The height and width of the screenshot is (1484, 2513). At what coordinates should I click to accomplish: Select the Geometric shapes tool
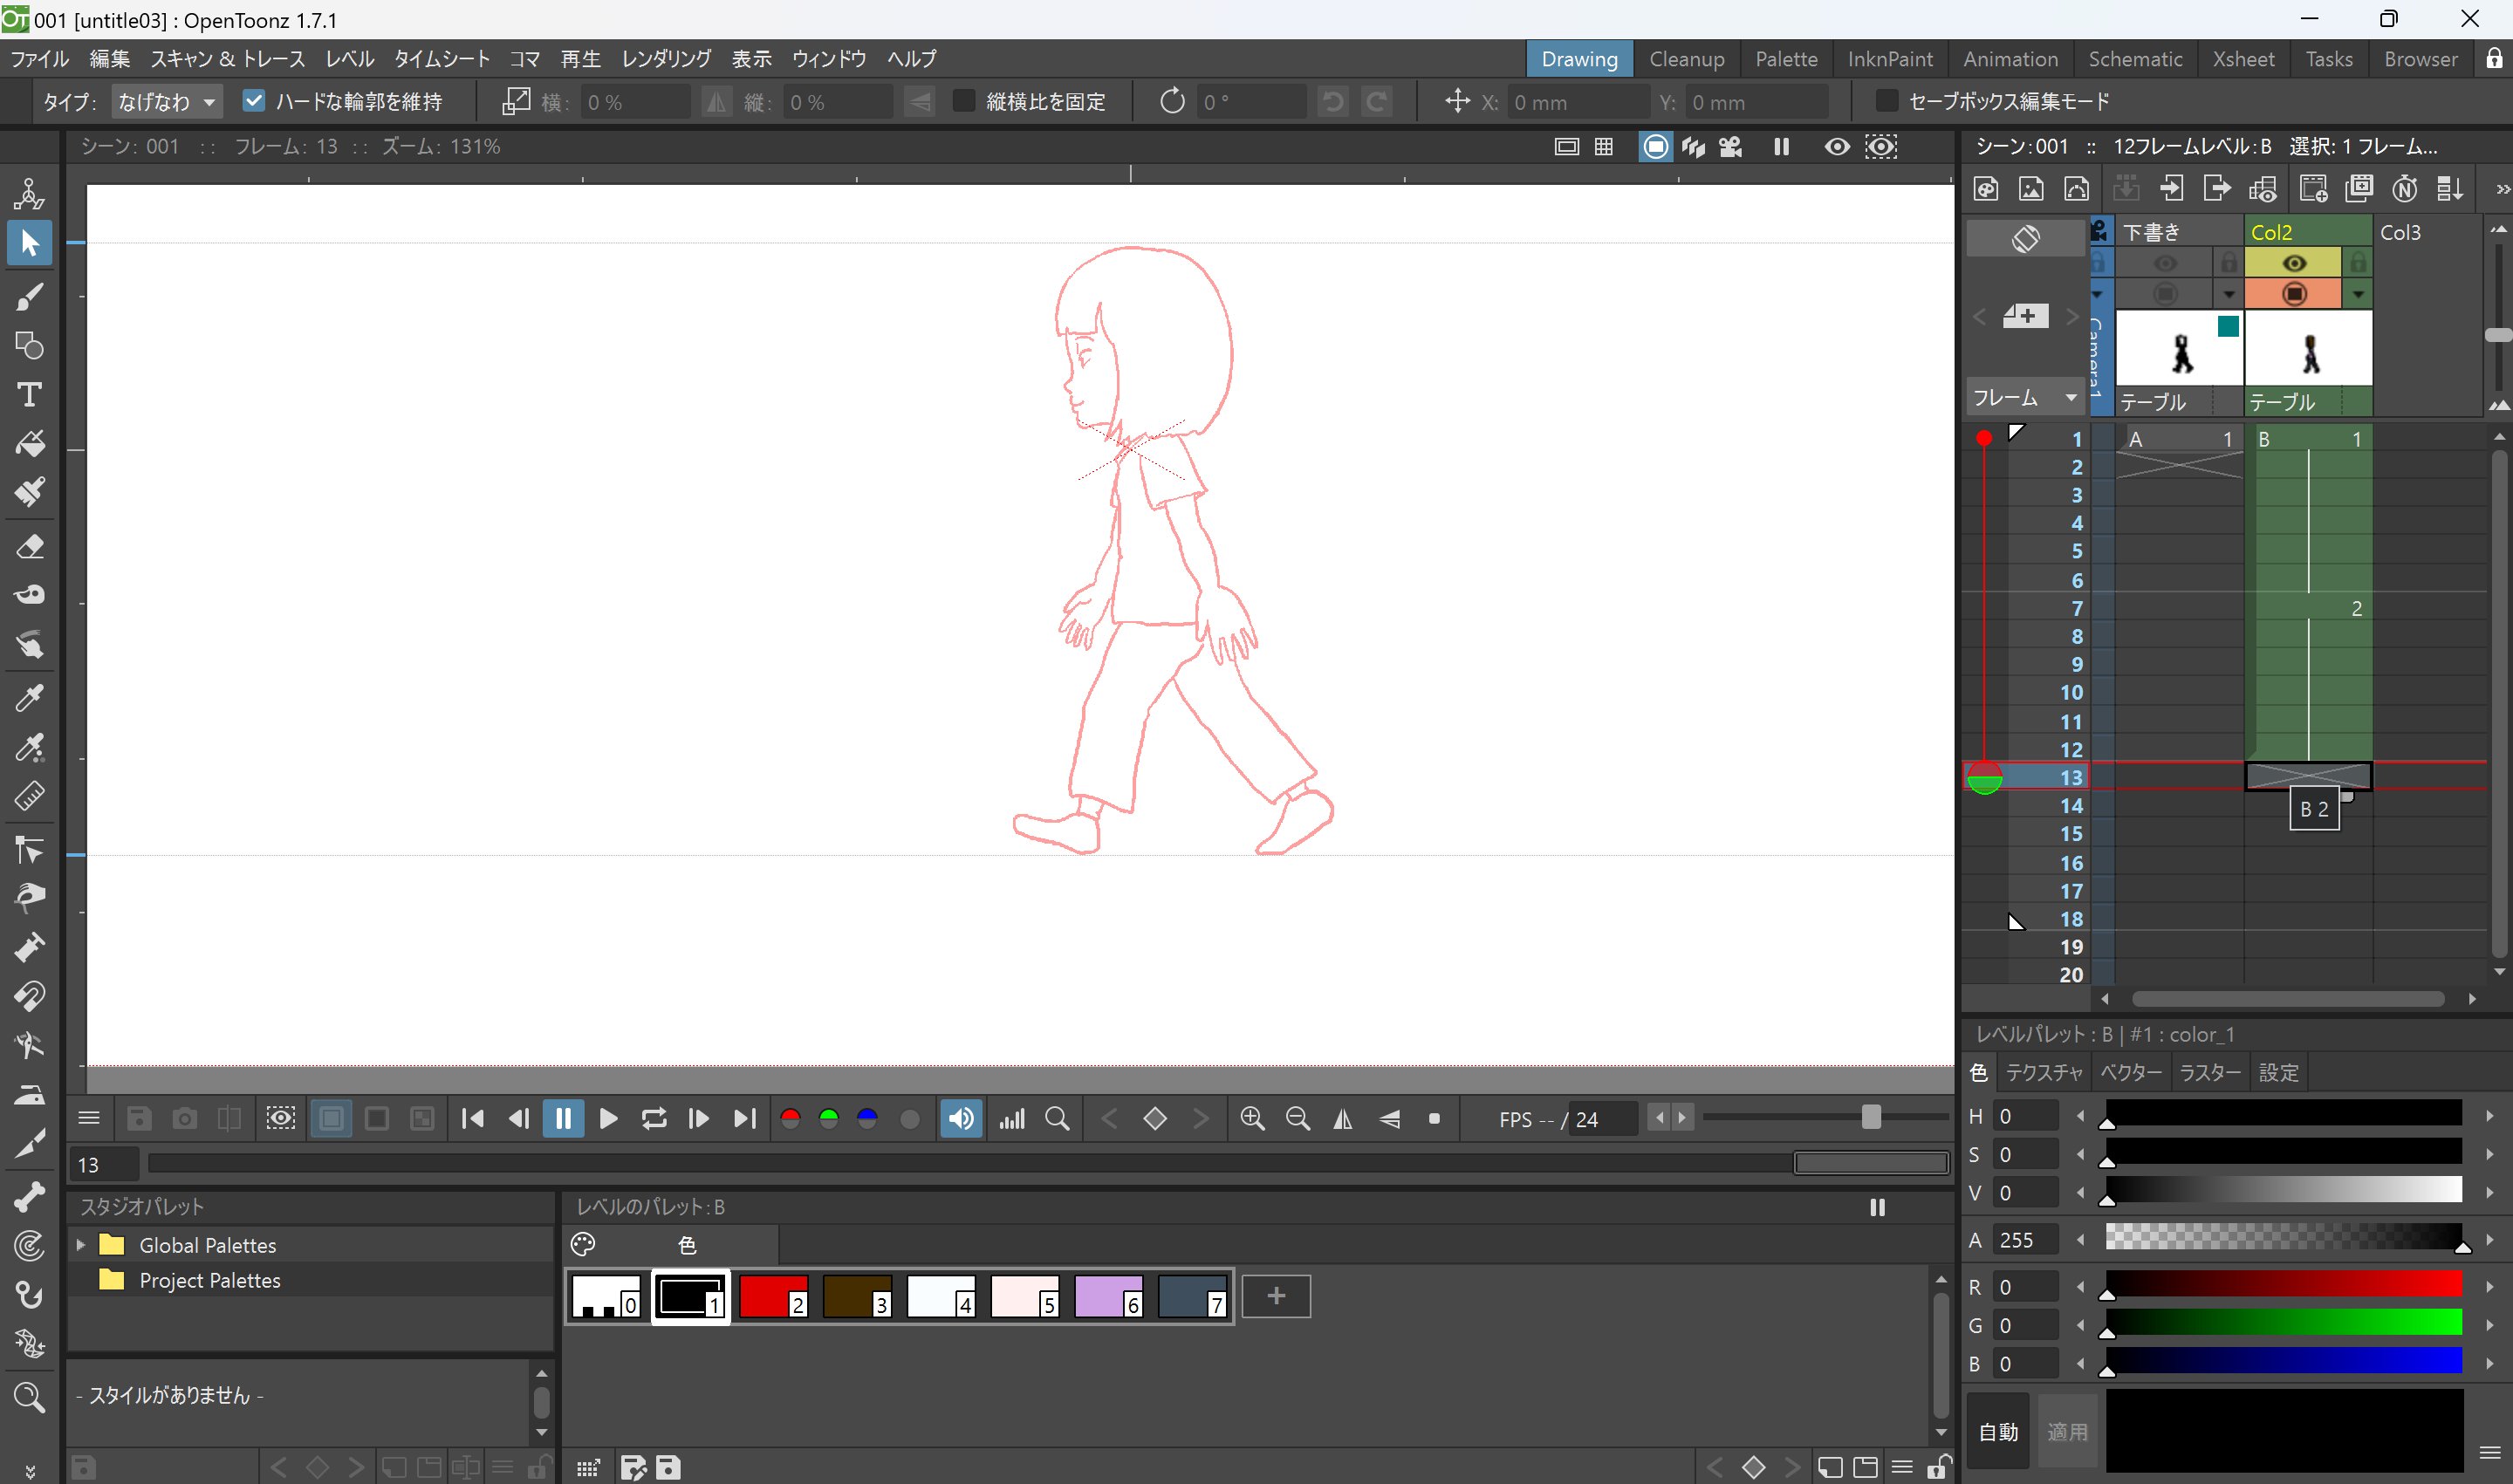point(29,346)
